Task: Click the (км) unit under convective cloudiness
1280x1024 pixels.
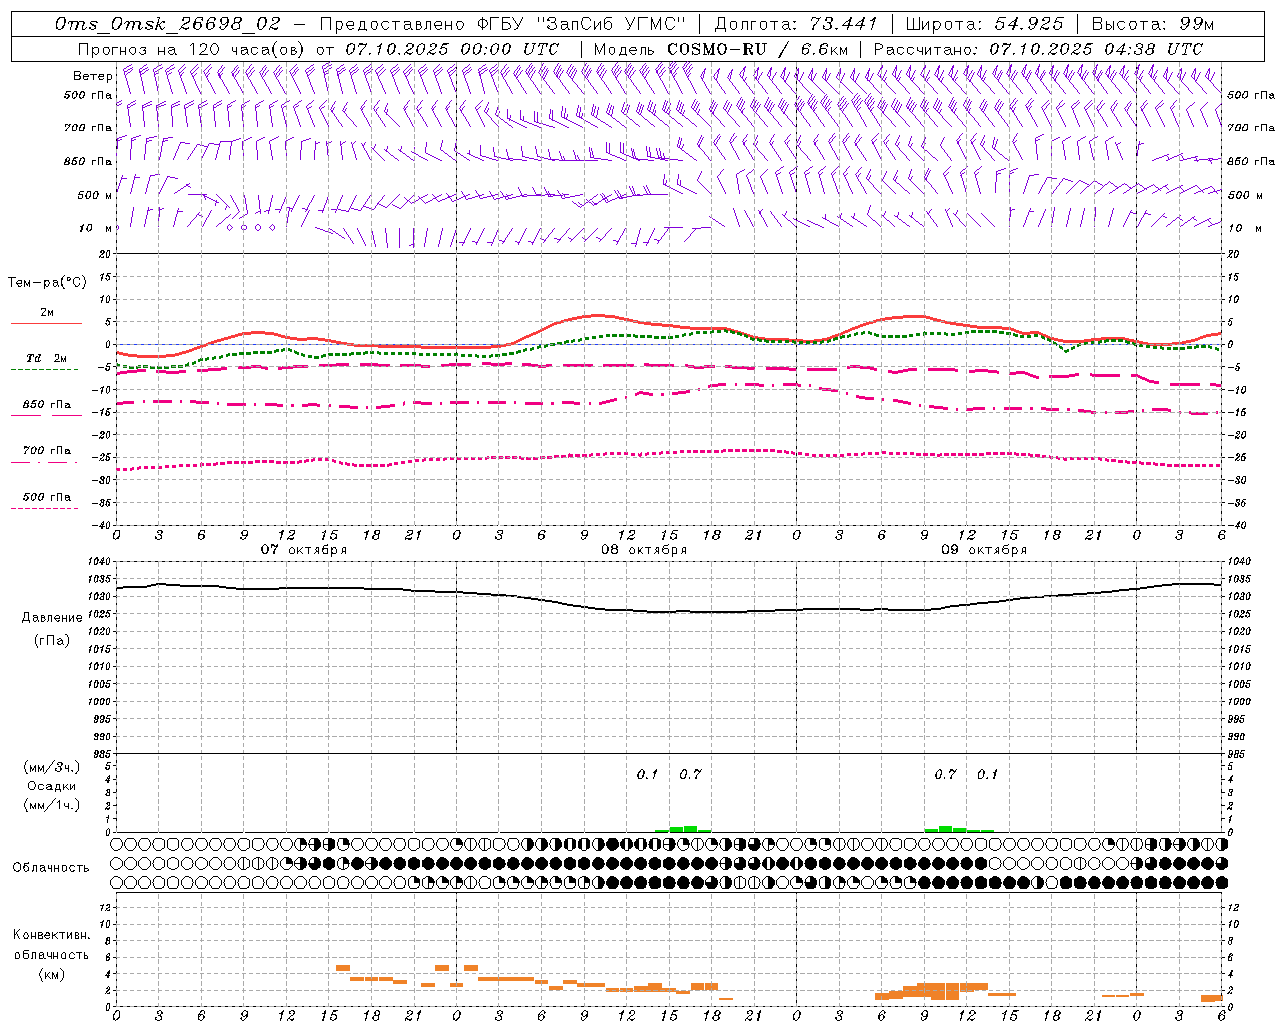Action: tap(51, 974)
